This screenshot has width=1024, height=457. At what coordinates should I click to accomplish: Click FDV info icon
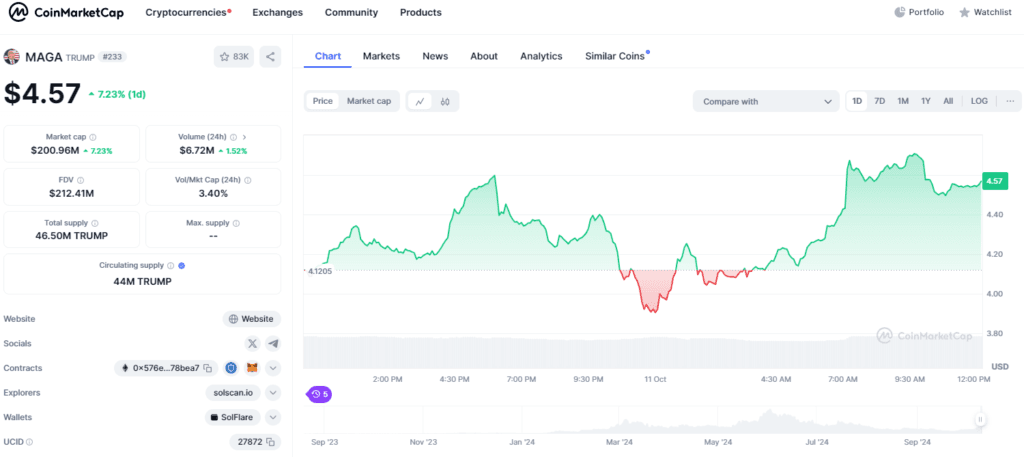pos(80,180)
